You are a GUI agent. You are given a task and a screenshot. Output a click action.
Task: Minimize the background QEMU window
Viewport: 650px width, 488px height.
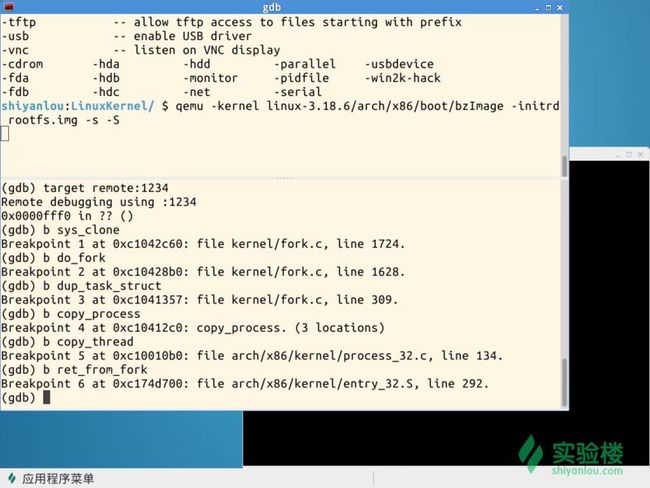pyautogui.click(x=618, y=155)
